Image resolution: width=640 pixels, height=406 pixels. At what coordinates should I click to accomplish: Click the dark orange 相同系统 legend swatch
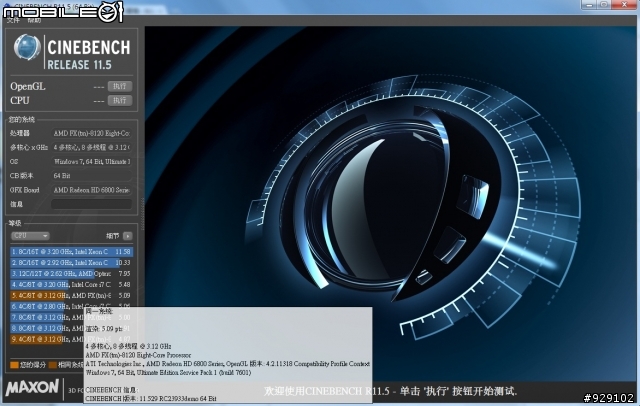(x=52, y=365)
